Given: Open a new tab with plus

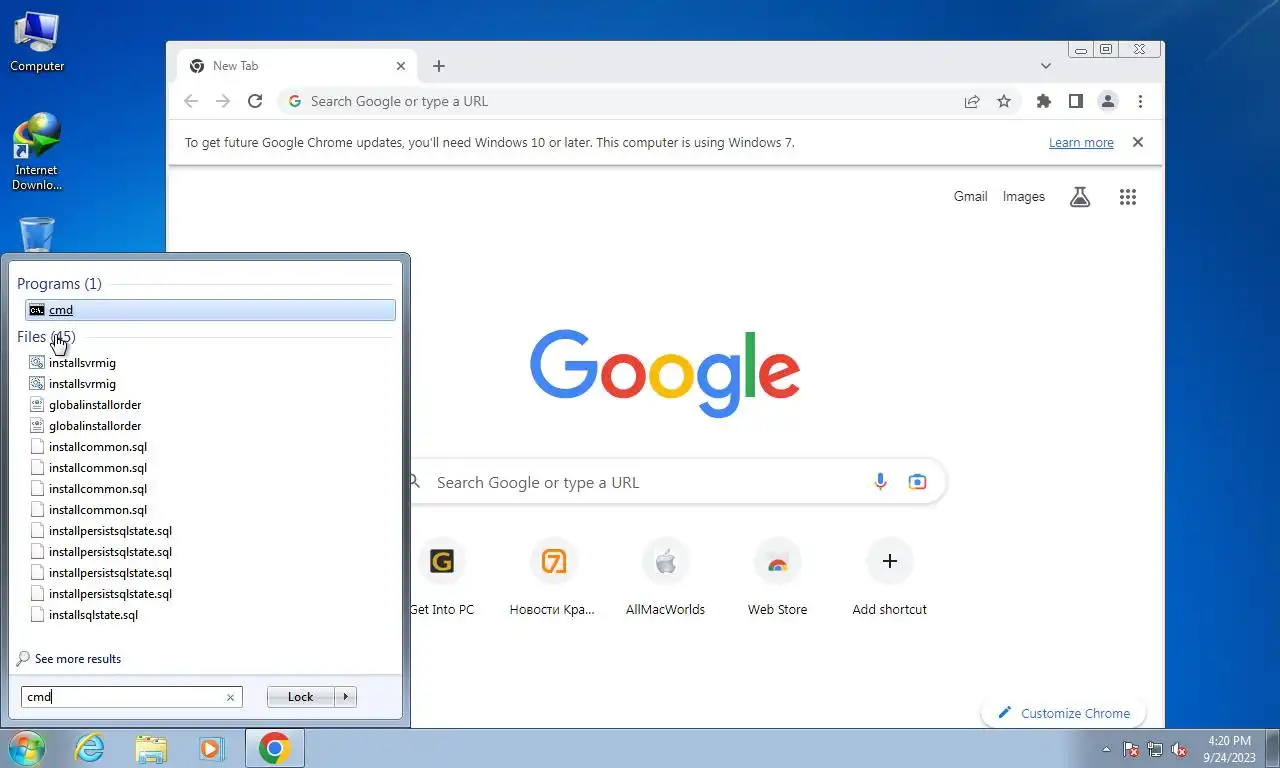Looking at the screenshot, I should coord(439,66).
